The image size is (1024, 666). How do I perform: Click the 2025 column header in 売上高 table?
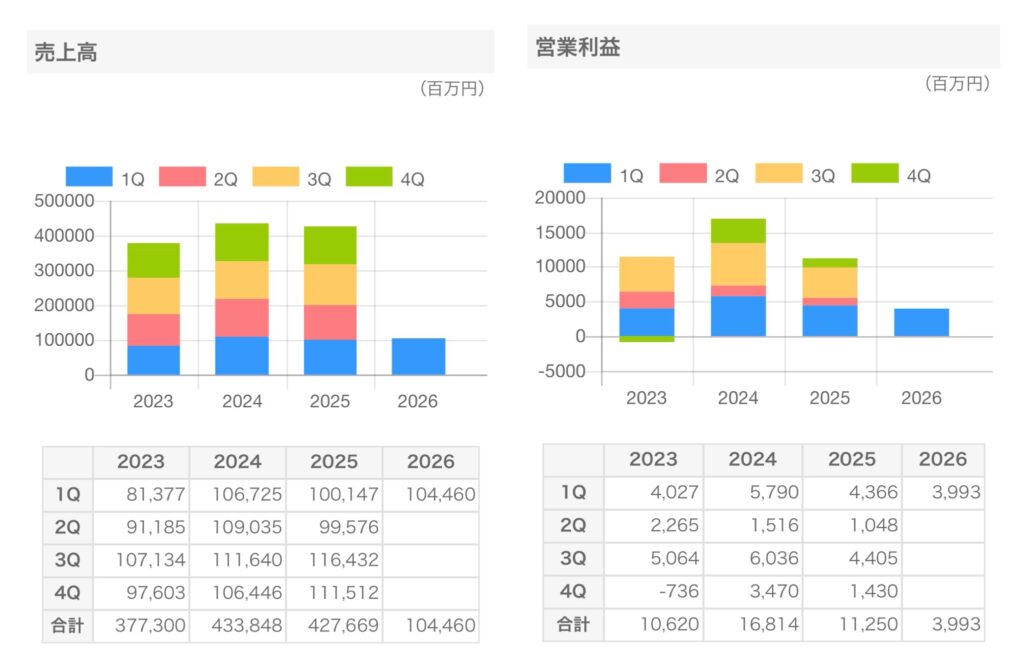tap(333, 462)
